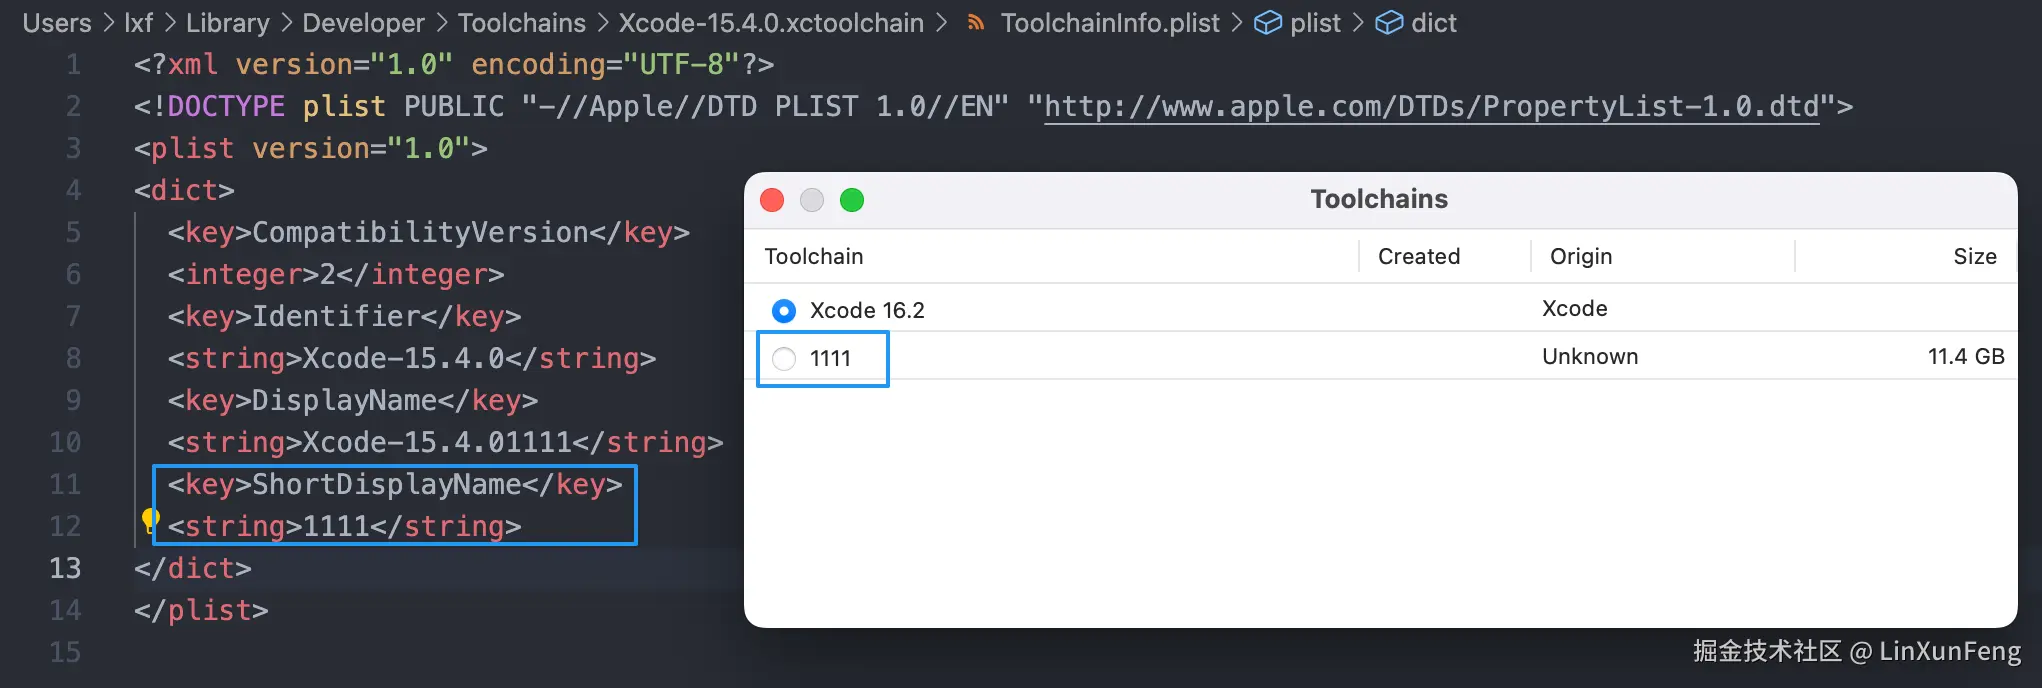Viewport: 2042px width, 688px height.
Task: Close the Toolchains window with red button
Action: (x=772, y=200)
